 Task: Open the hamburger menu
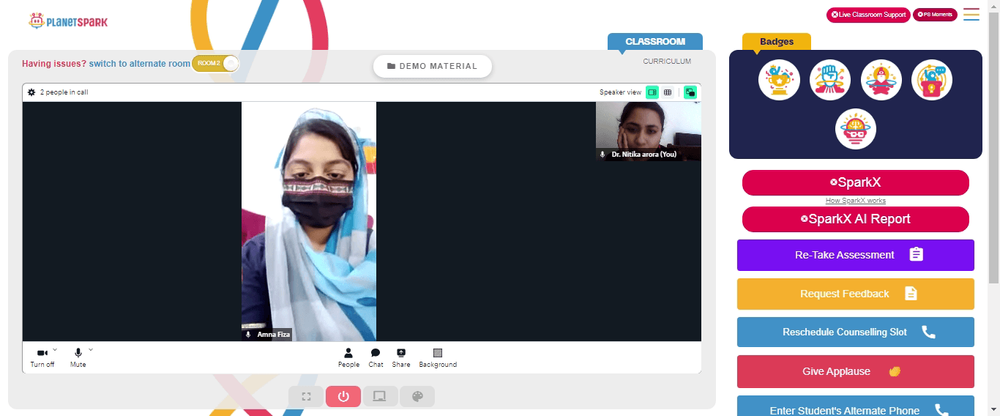(x=971, y=14)
